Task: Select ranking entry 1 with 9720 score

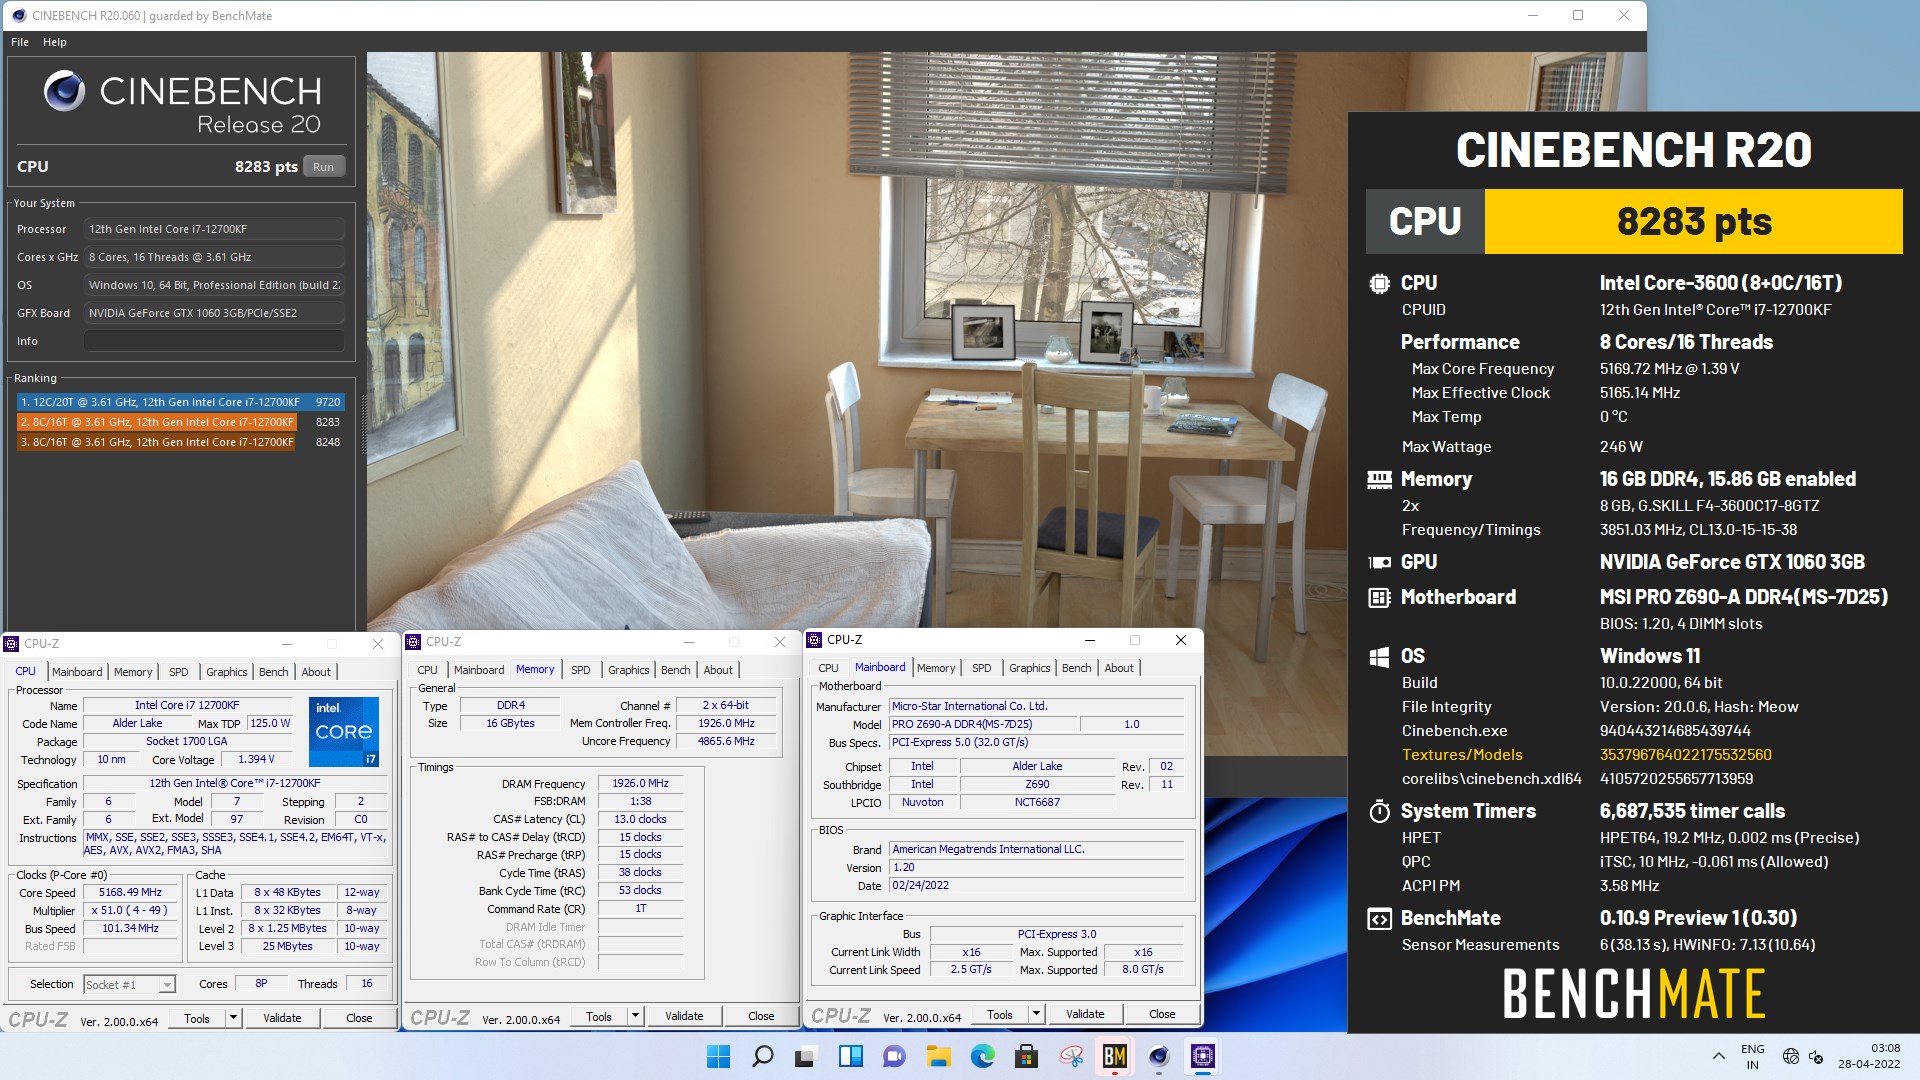Action: click(180, 402)
